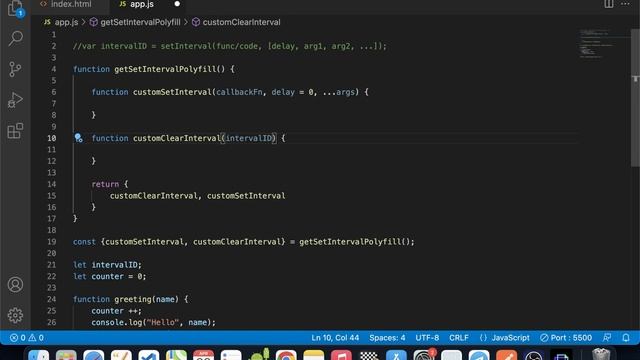Change indentation via Spaces: 4

tap(387, 338)
